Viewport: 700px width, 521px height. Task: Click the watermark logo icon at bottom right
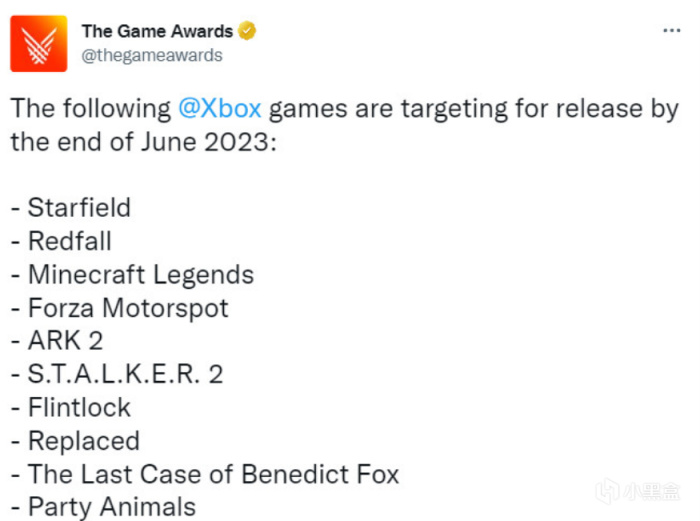coord(609,493)
